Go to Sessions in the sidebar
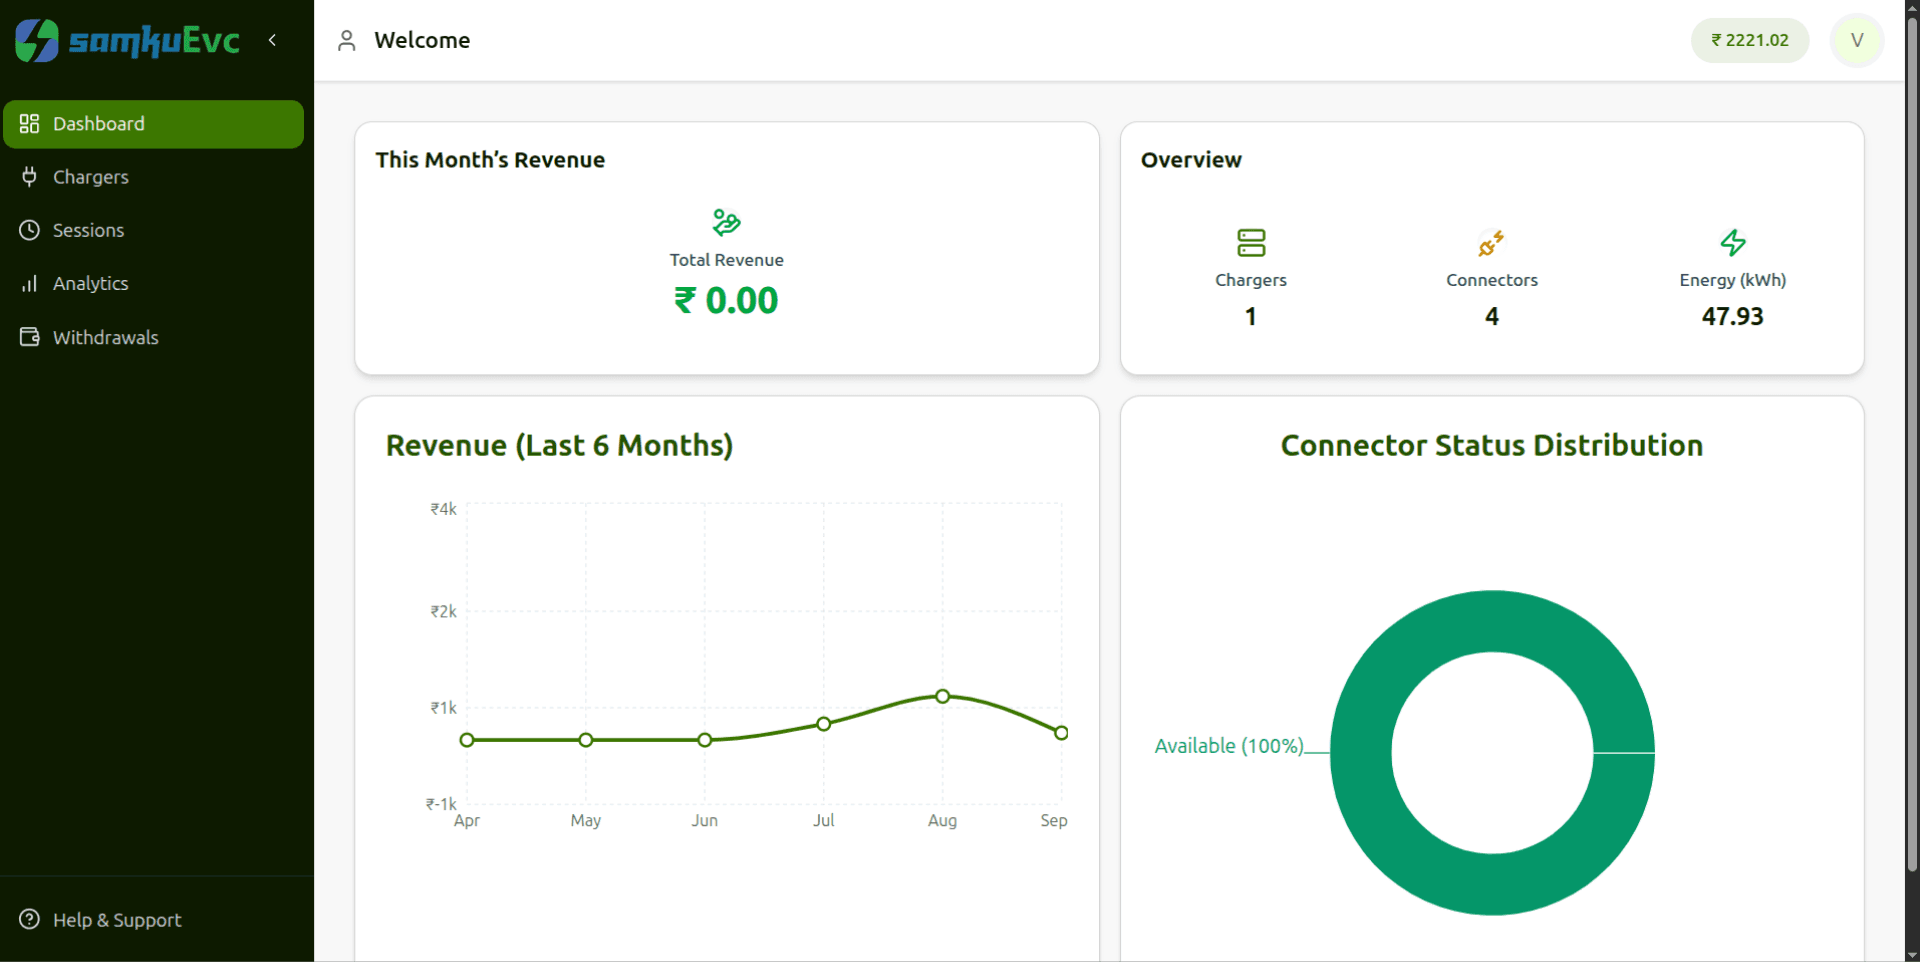The width and height of the screenshot is (1920, 962). 153,230
